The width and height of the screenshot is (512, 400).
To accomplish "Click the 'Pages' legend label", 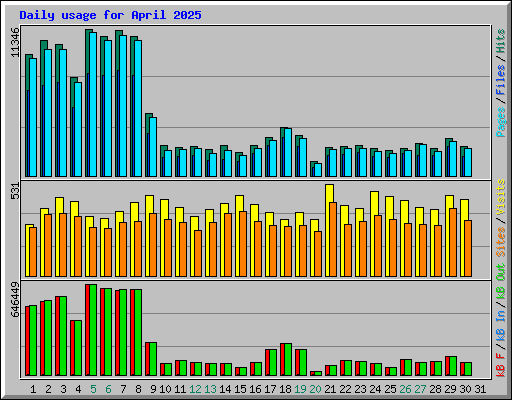I will click(501, 122).
